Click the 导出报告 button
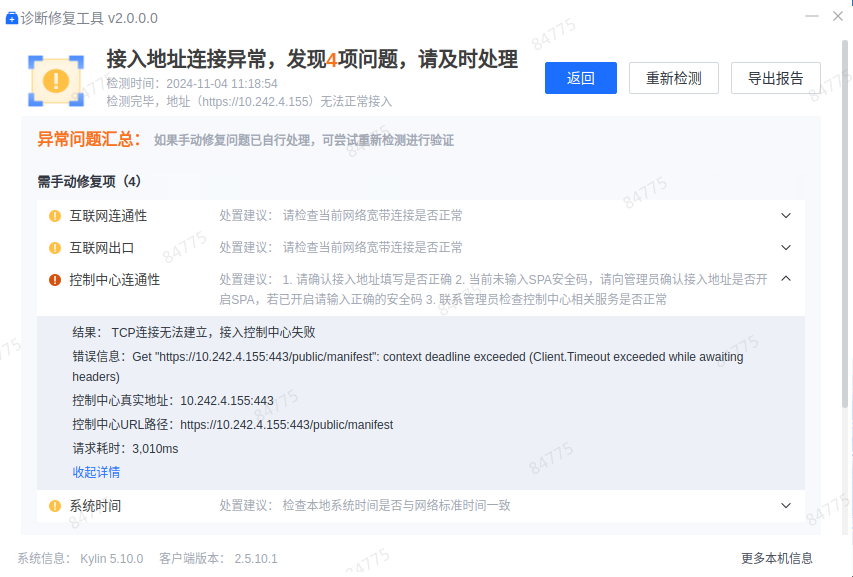 [775, 78]
